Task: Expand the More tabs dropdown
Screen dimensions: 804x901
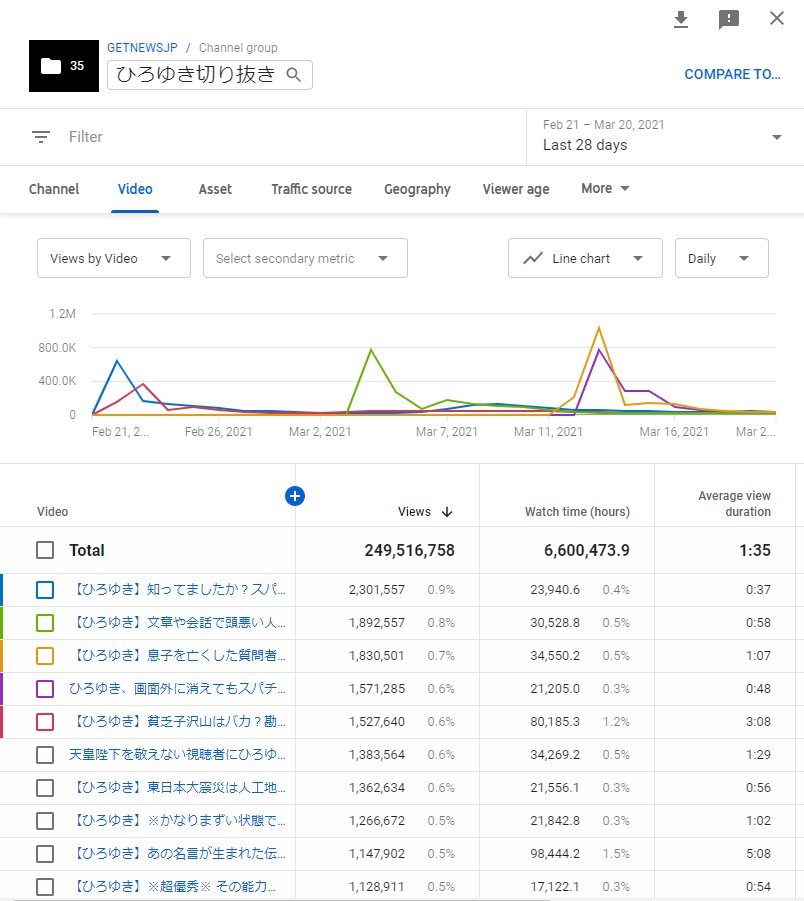Action: (x=605, y=188)
